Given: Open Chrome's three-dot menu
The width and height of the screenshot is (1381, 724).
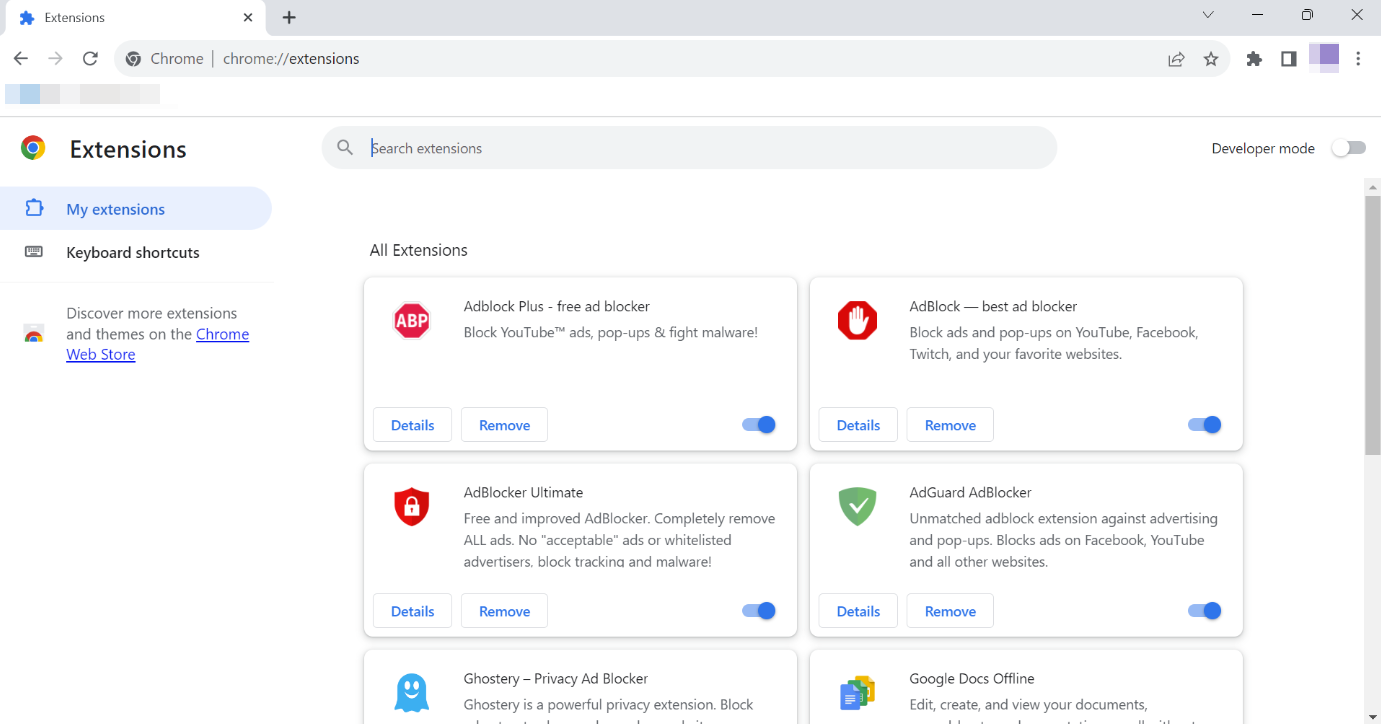Looking at the screenshot, I should pyautogui.click(x=1358, y=59).
